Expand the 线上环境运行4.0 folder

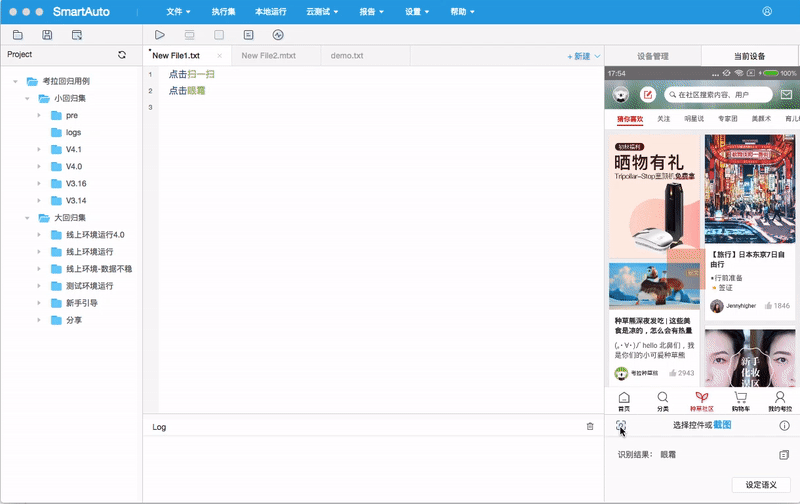tap(39, 235)
